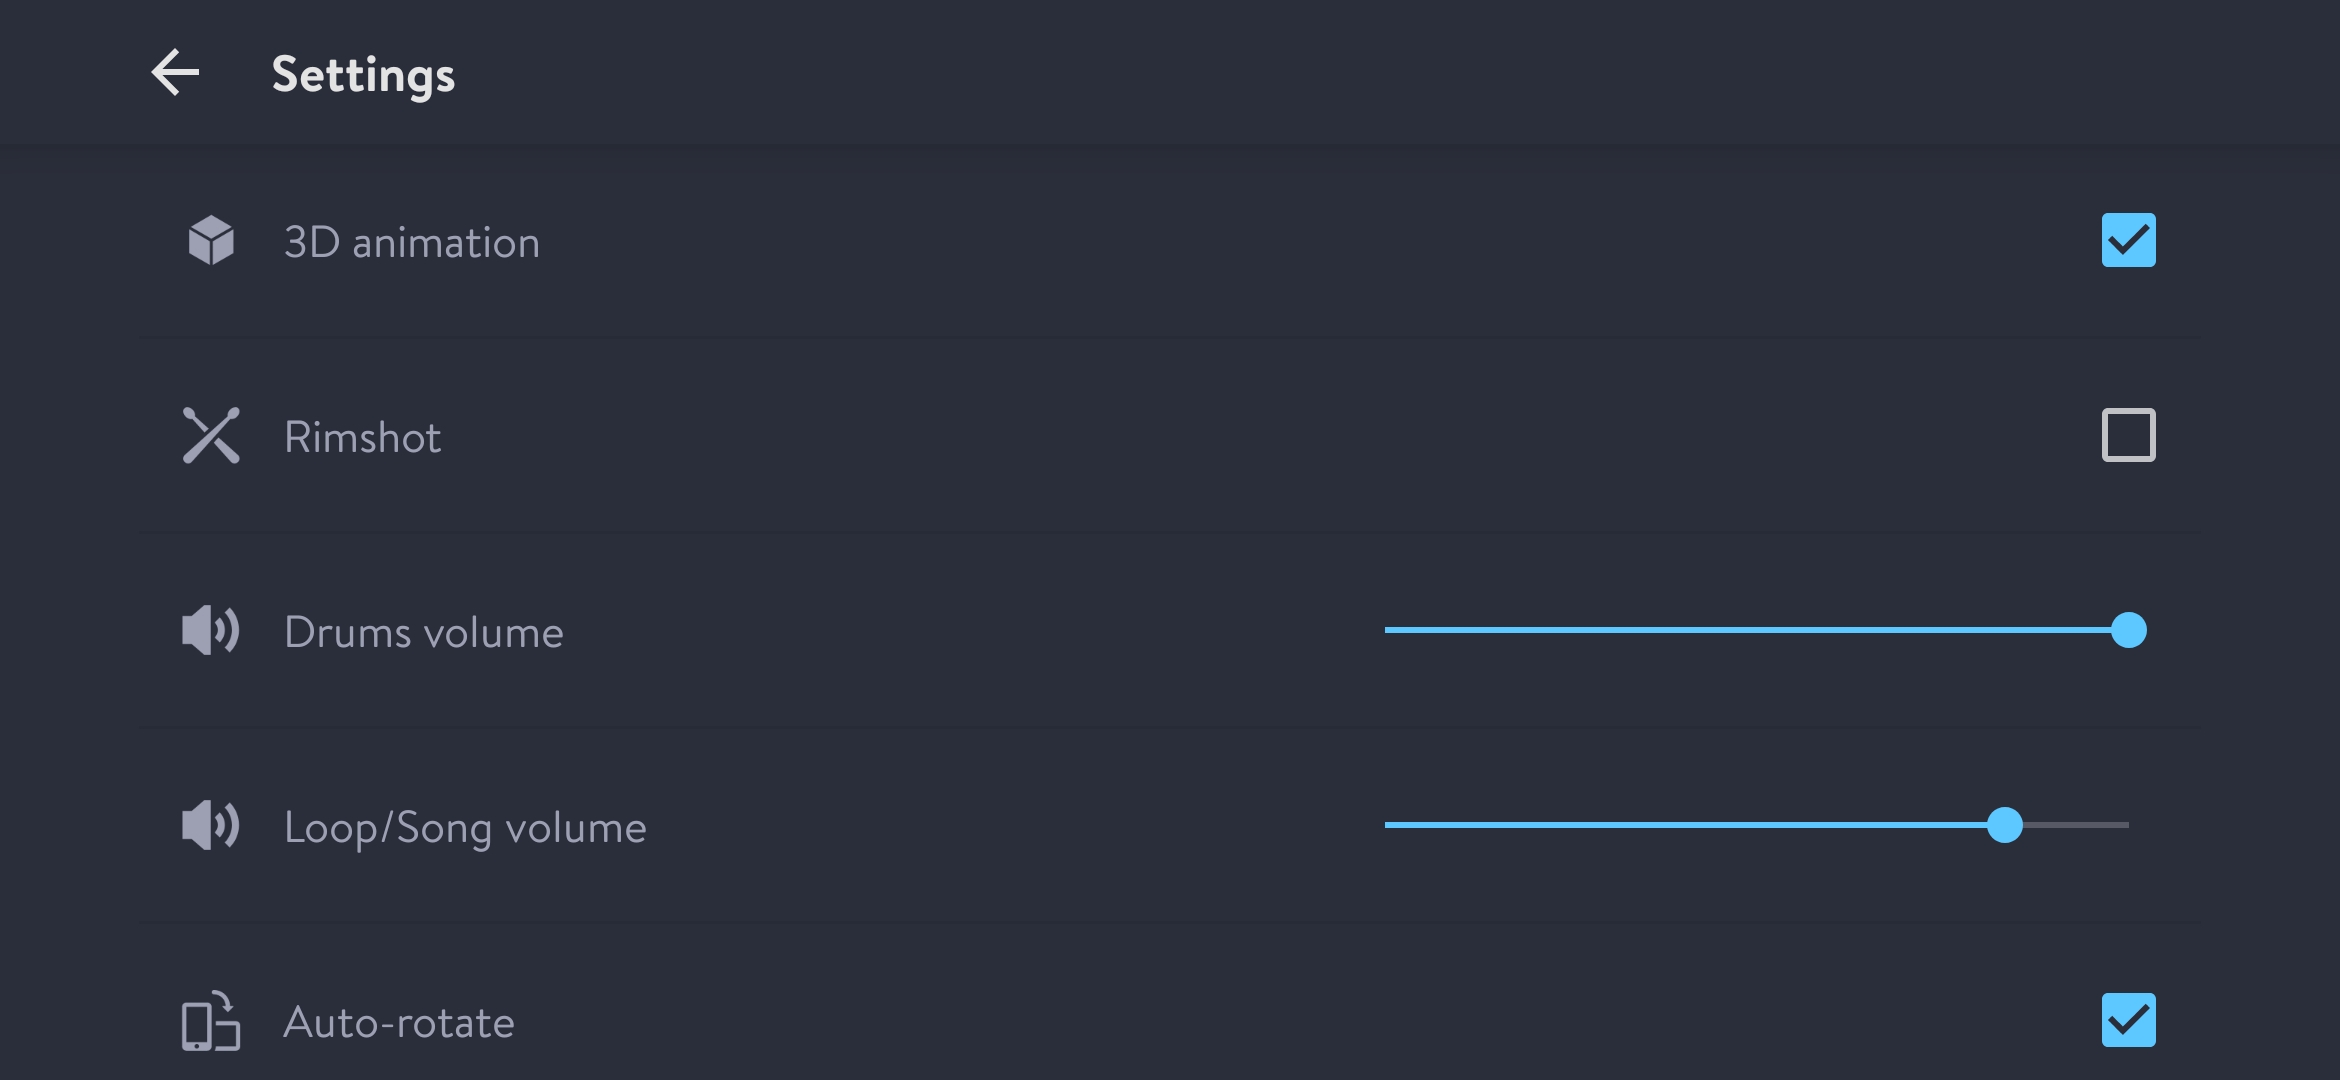Click the middle of the Drums volume track
Image resolution: width=2340 pixels, height=1080 pixels.
1756,630
